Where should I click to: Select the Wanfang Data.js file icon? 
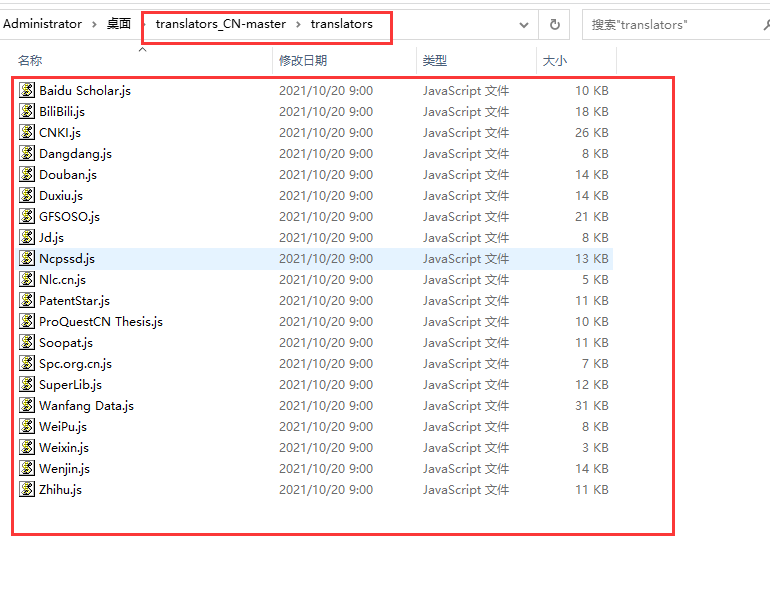[27, 405]
